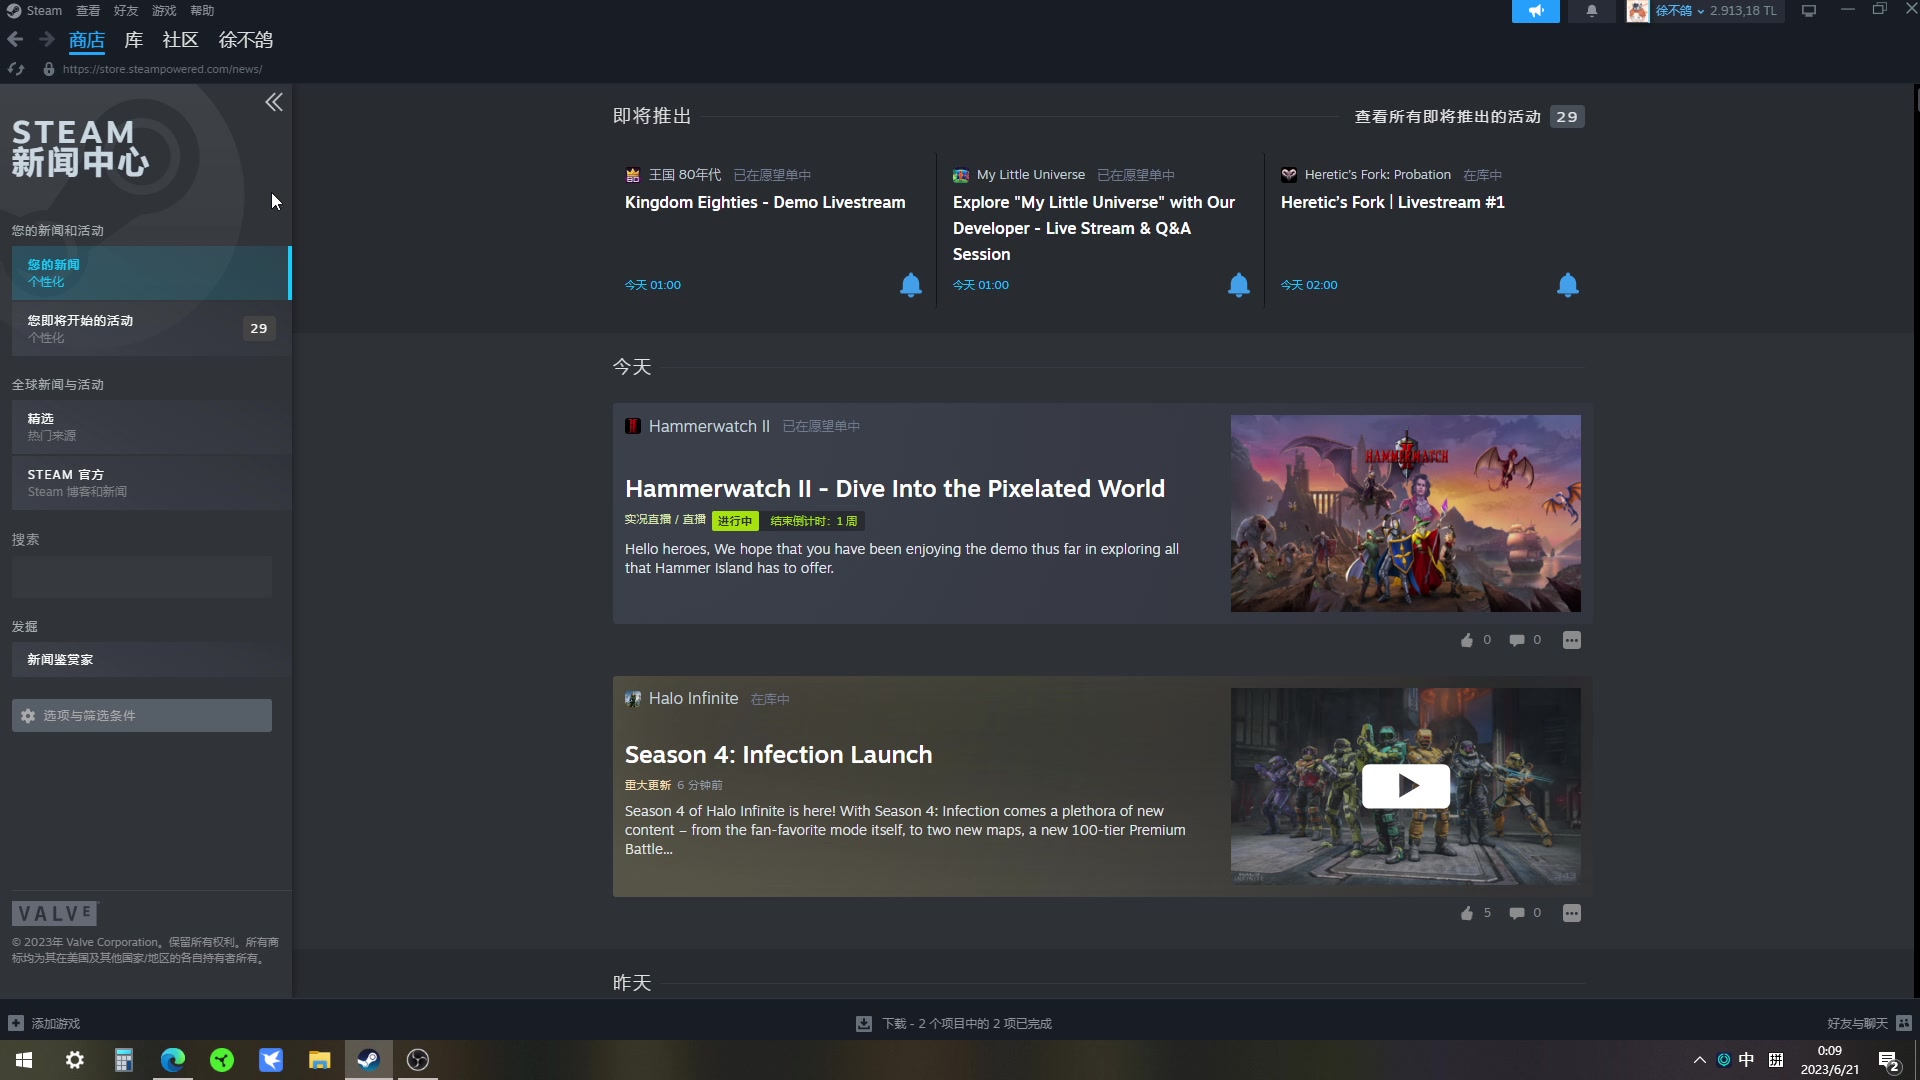
Task: Click 好友与聊天 label
Action: 1857,1023
